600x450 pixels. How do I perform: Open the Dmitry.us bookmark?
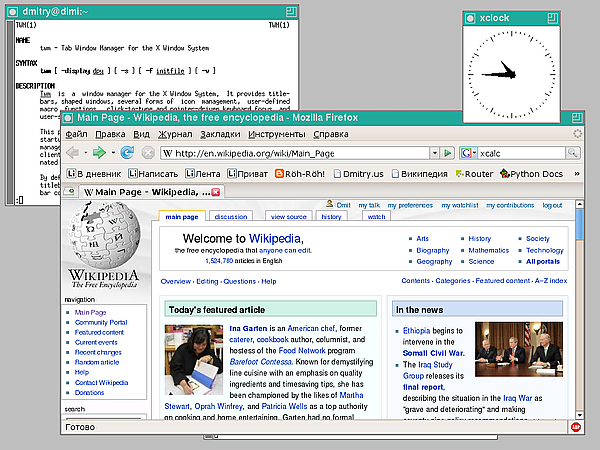point(358,174)
